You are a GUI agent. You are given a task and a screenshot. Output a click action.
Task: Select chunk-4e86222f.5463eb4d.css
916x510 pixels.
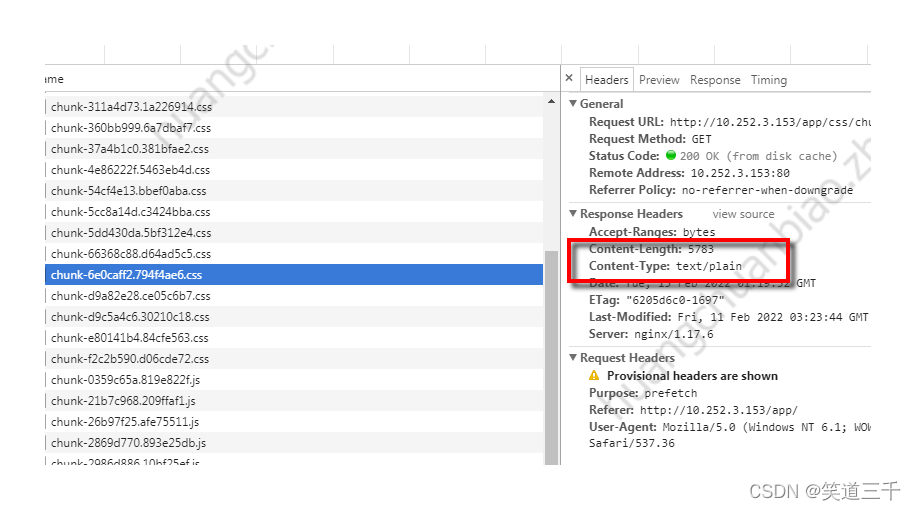click(294, 170)
